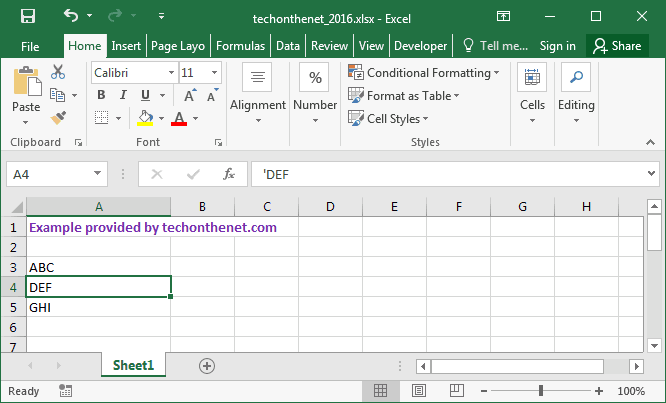
Task: Click the Sign in link
Action: tap(557, 46)
